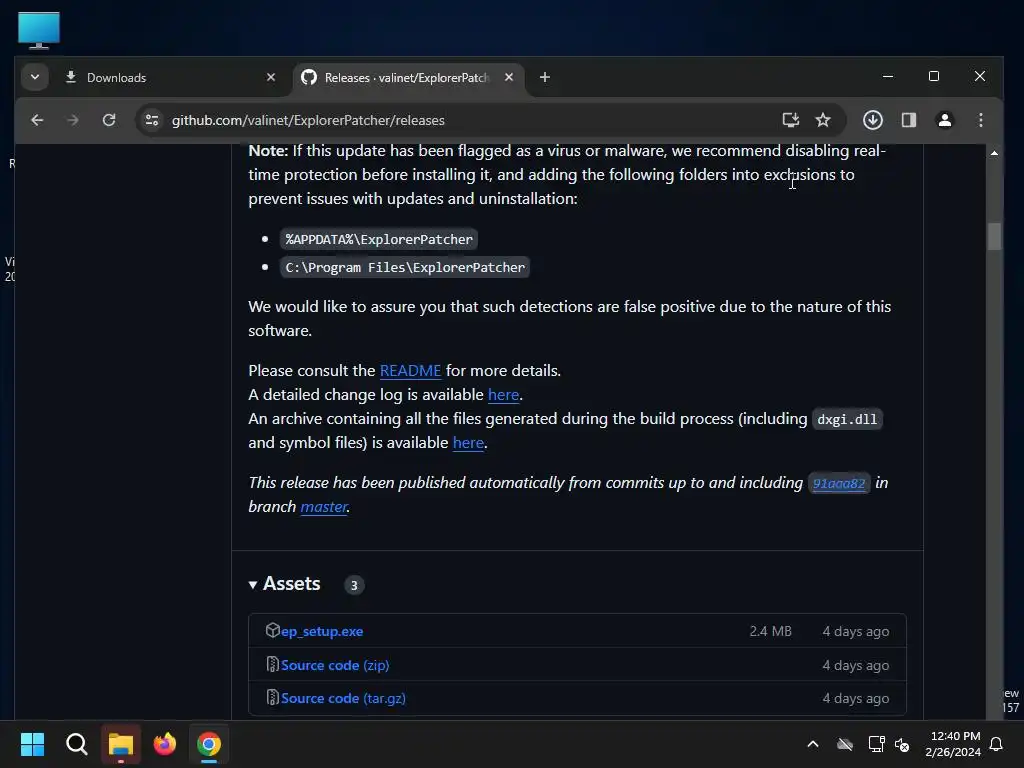1024x768 pixels.
Task: Select the Releases valinet/ExplorerPatcher tab
Action: (408, 78)
